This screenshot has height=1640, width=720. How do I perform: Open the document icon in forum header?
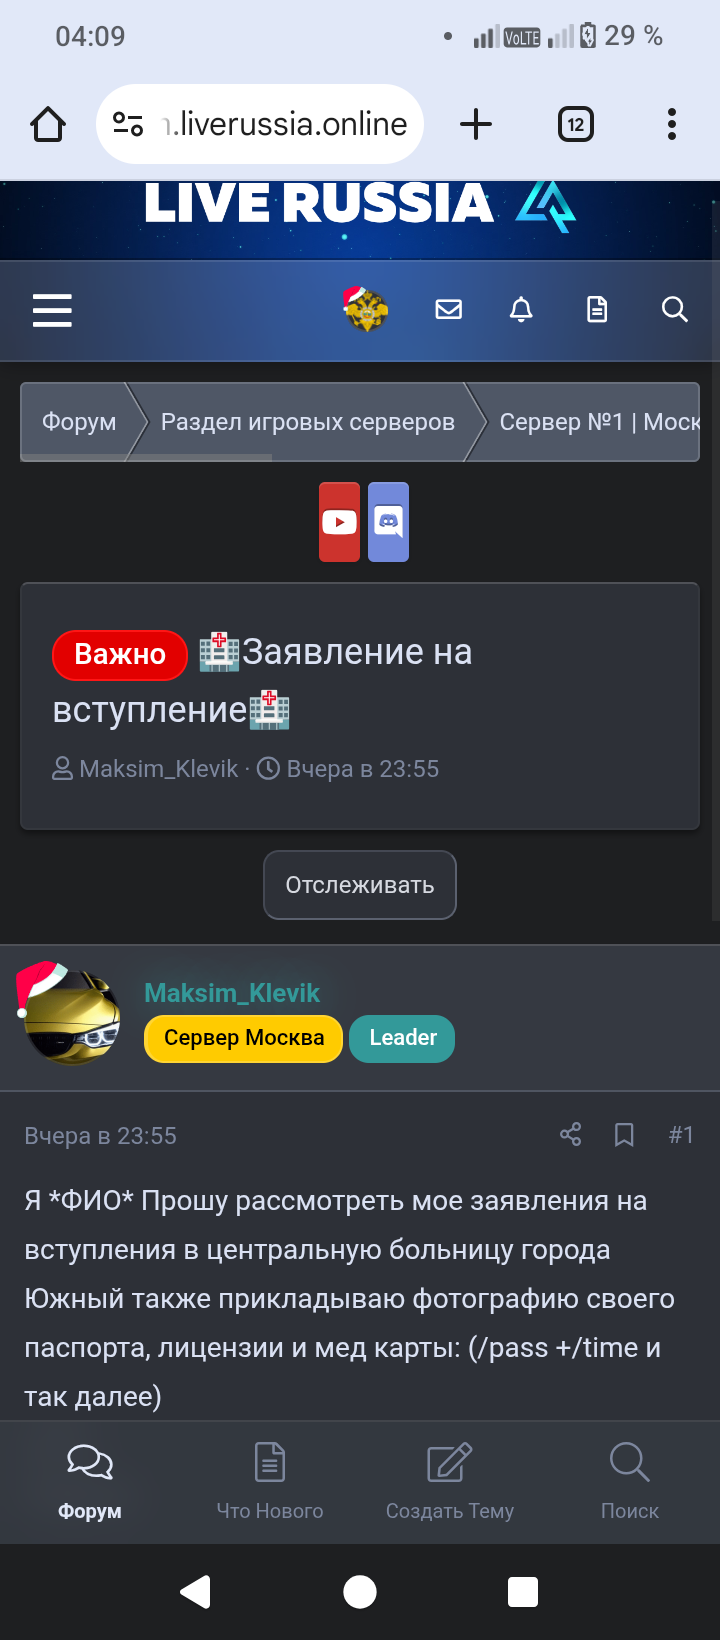597,310
